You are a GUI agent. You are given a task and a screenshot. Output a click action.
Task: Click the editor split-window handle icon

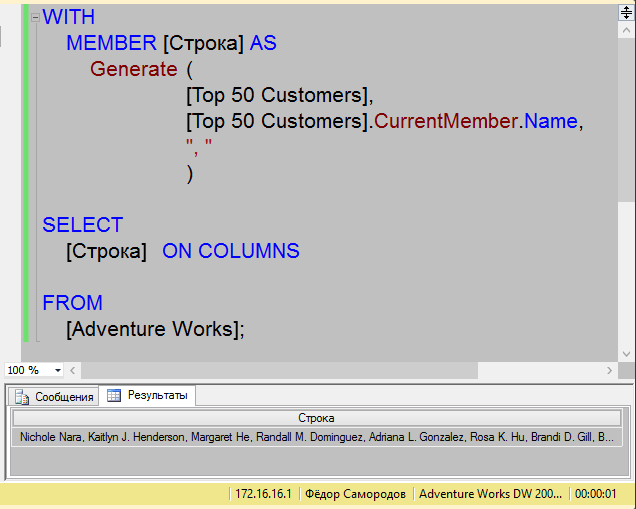[626, 12]
